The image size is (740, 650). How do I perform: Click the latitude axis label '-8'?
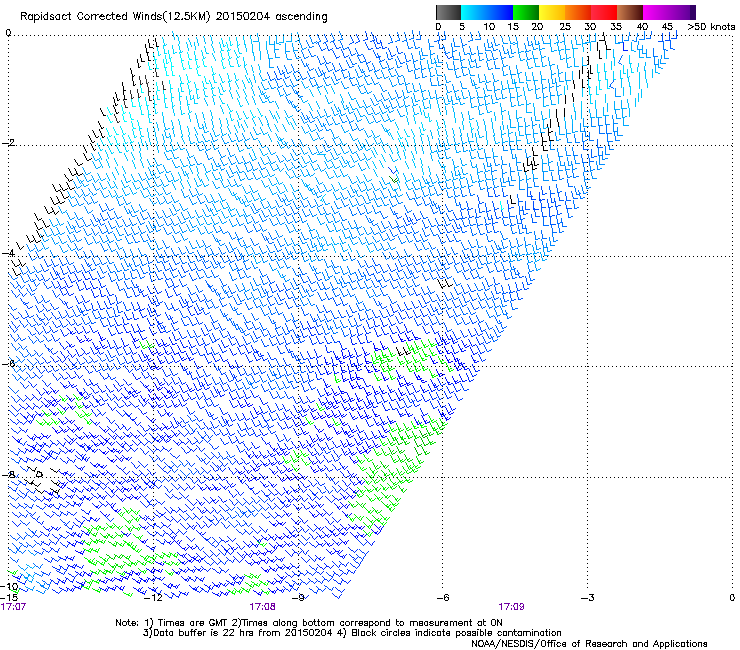click(8, 474)
